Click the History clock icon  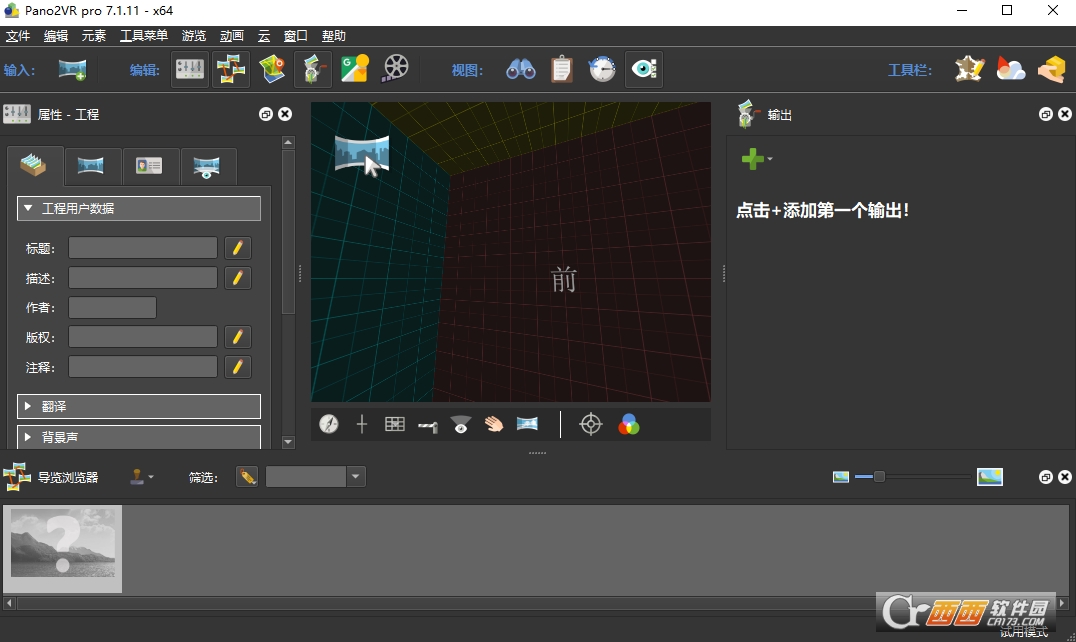(x=603, y=69)
